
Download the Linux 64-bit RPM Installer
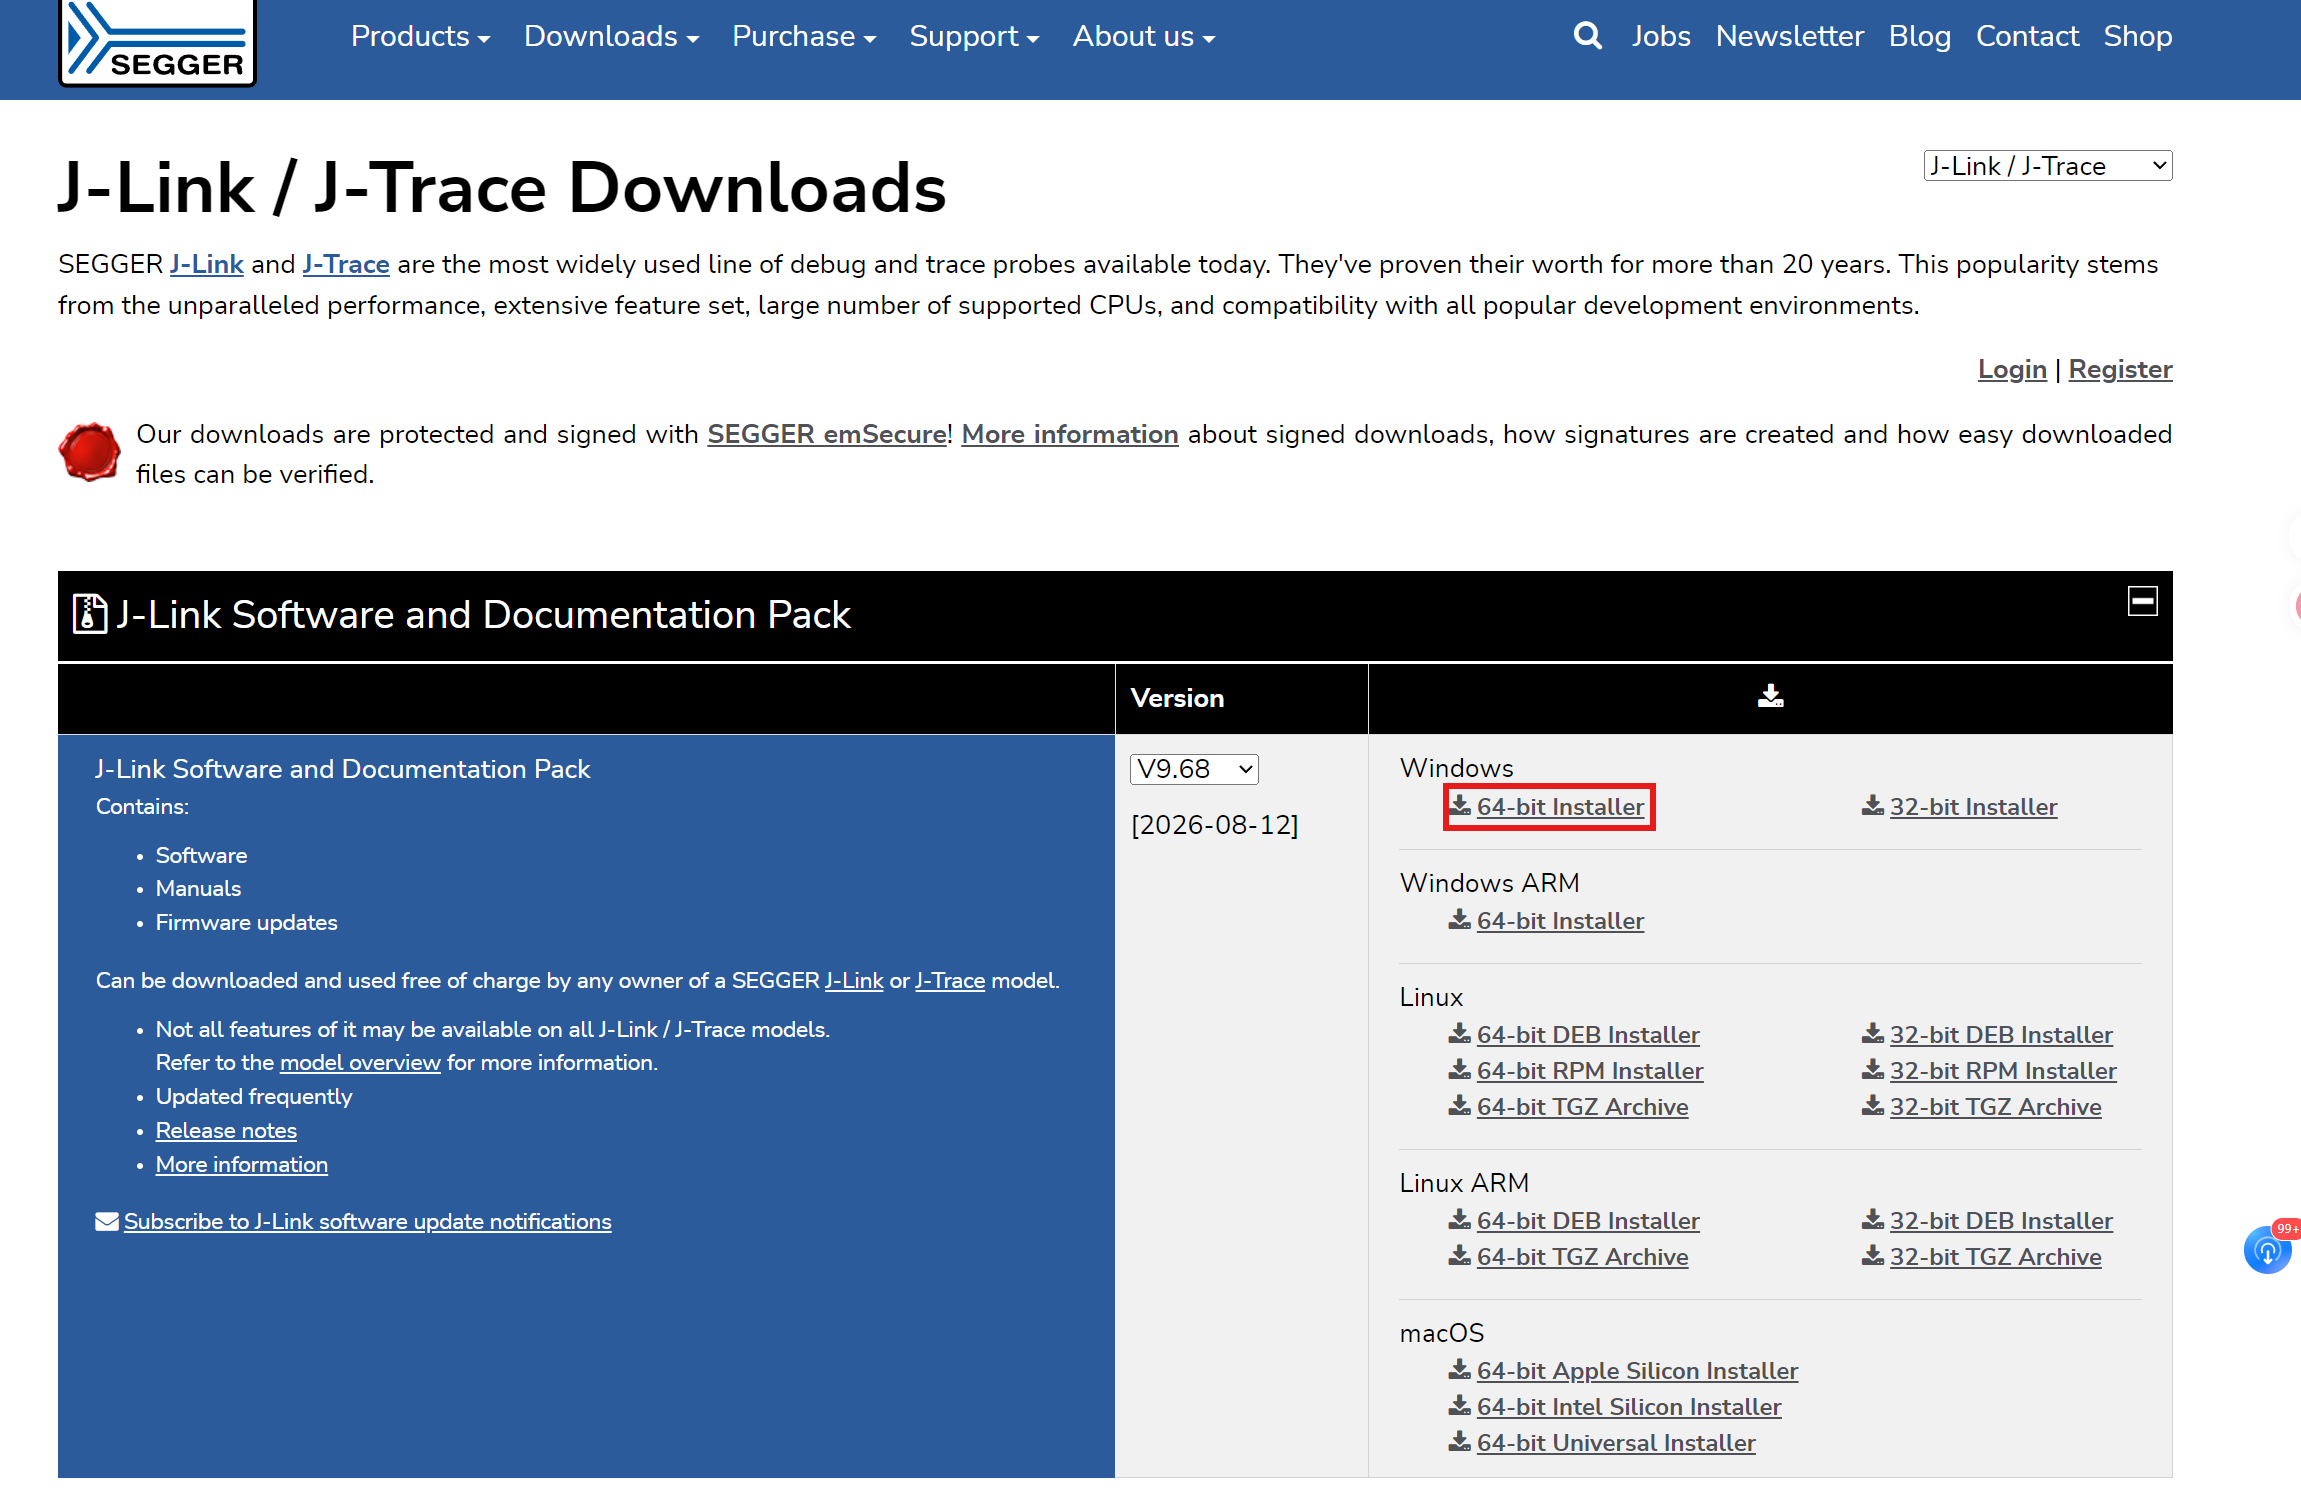tap(1577, 1071)
